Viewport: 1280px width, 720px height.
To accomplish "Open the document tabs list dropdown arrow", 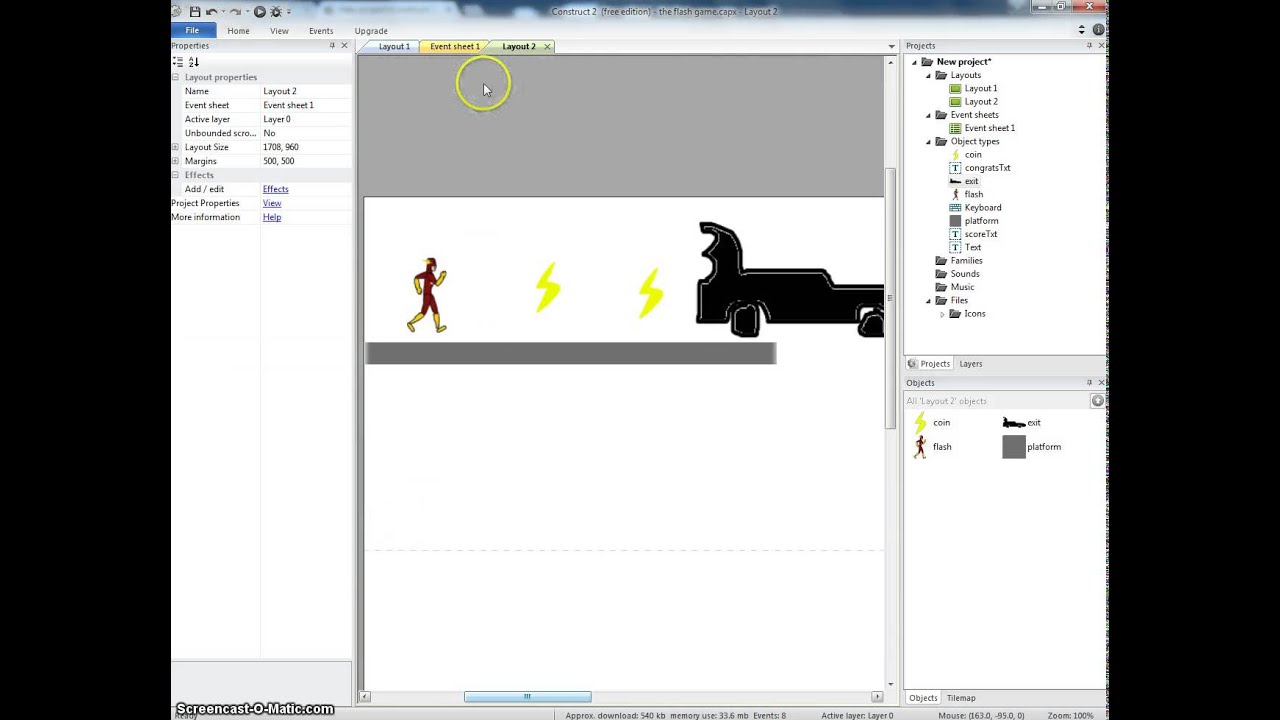I will (891, 46).
